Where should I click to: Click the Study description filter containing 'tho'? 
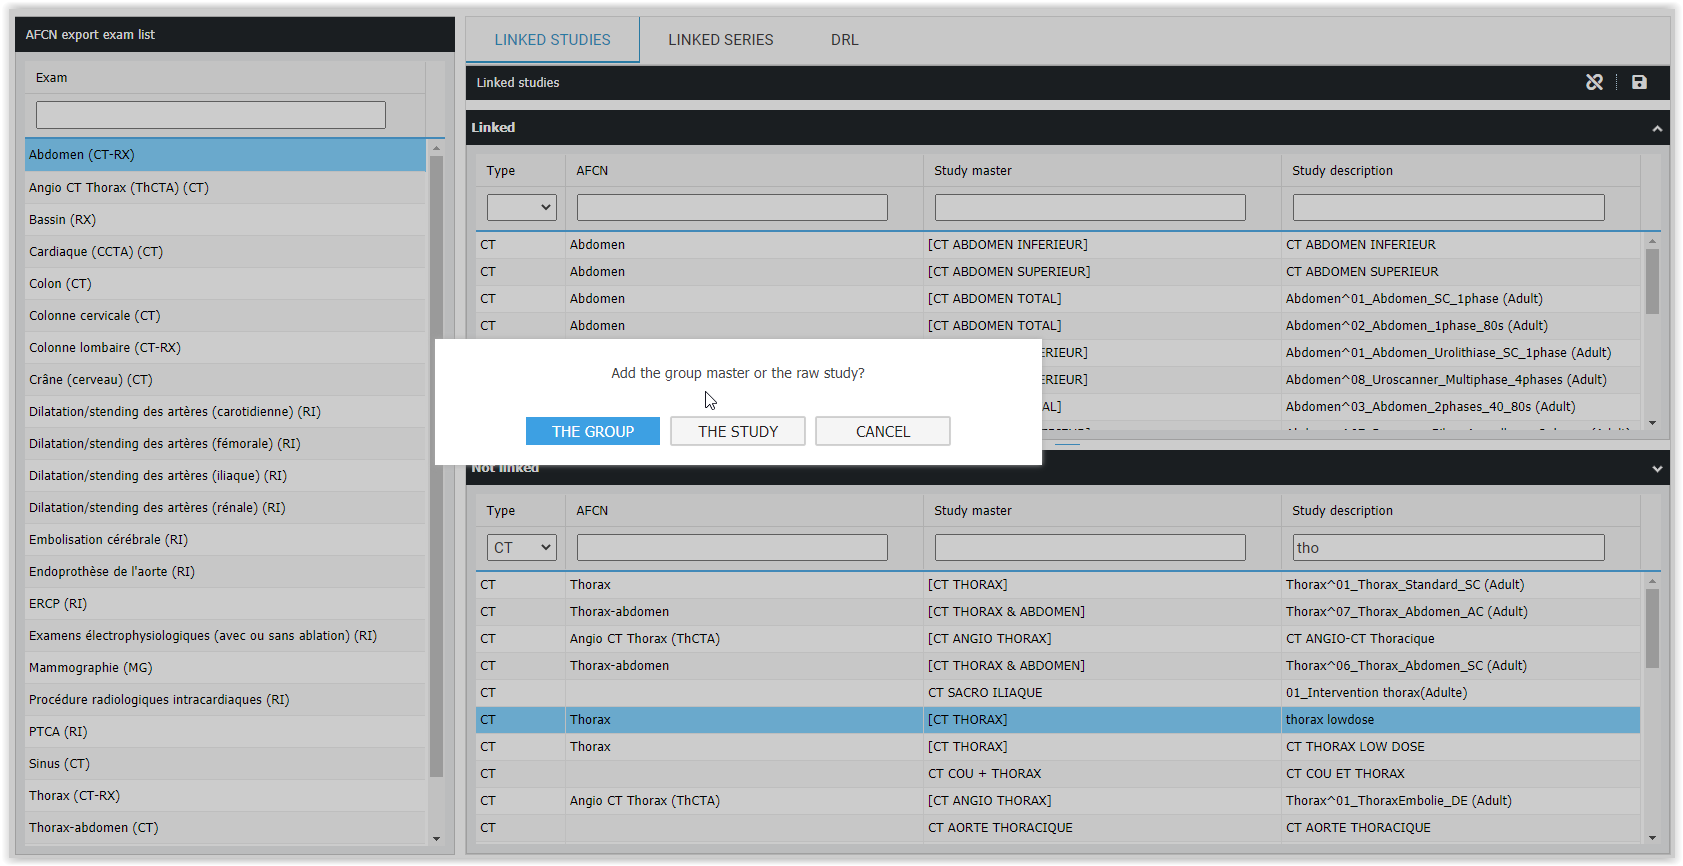pyautogui.click(x=1447, y=547)
